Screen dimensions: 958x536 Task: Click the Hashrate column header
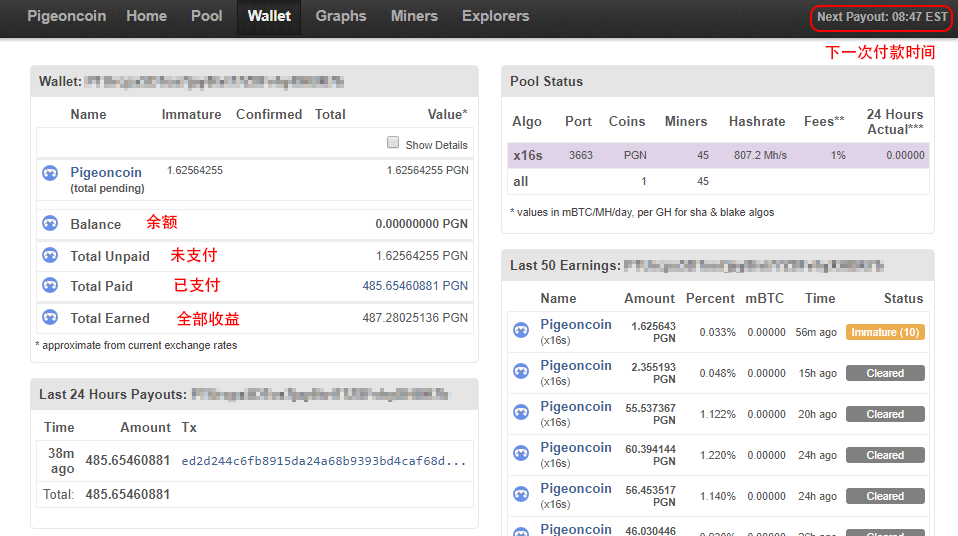757,121
